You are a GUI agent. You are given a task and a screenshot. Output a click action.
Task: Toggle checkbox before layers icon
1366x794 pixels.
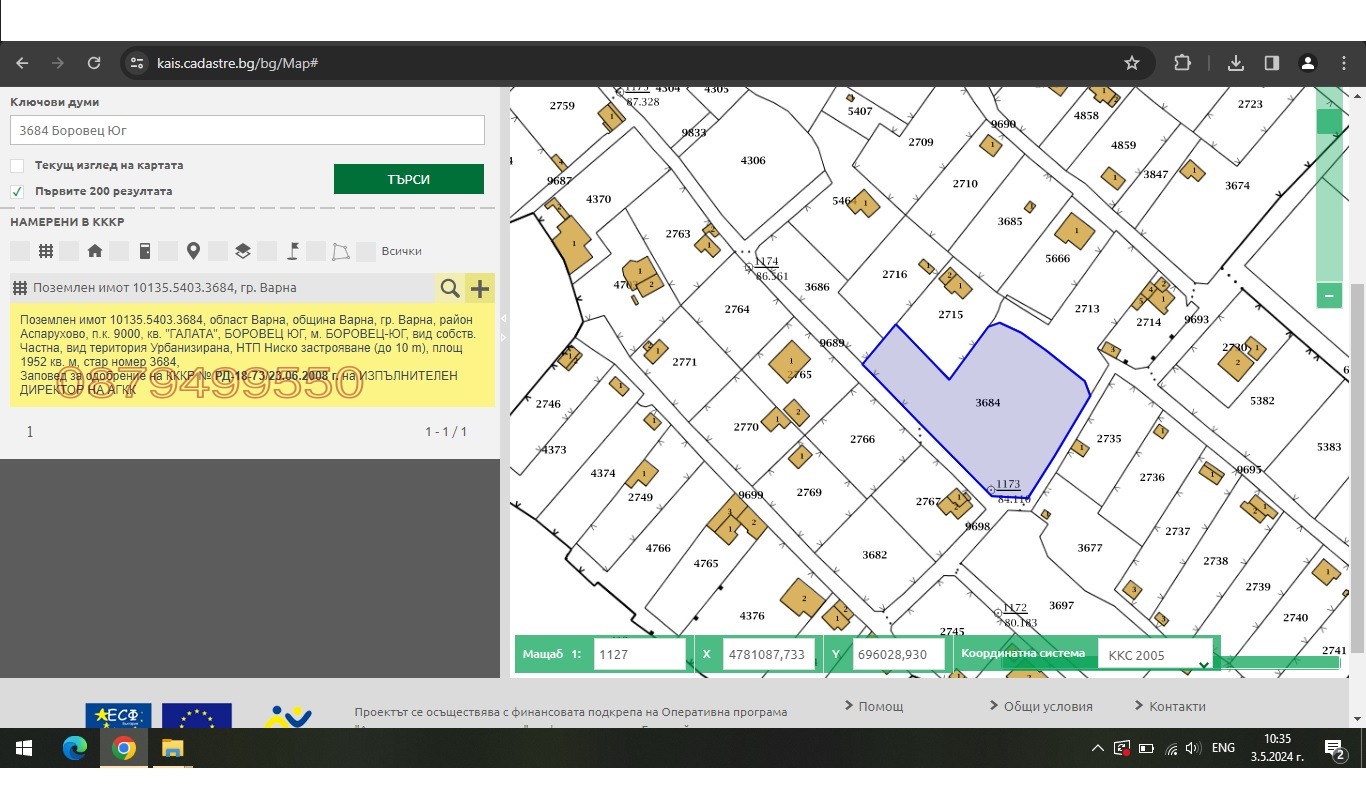click(x=218, y=251)
